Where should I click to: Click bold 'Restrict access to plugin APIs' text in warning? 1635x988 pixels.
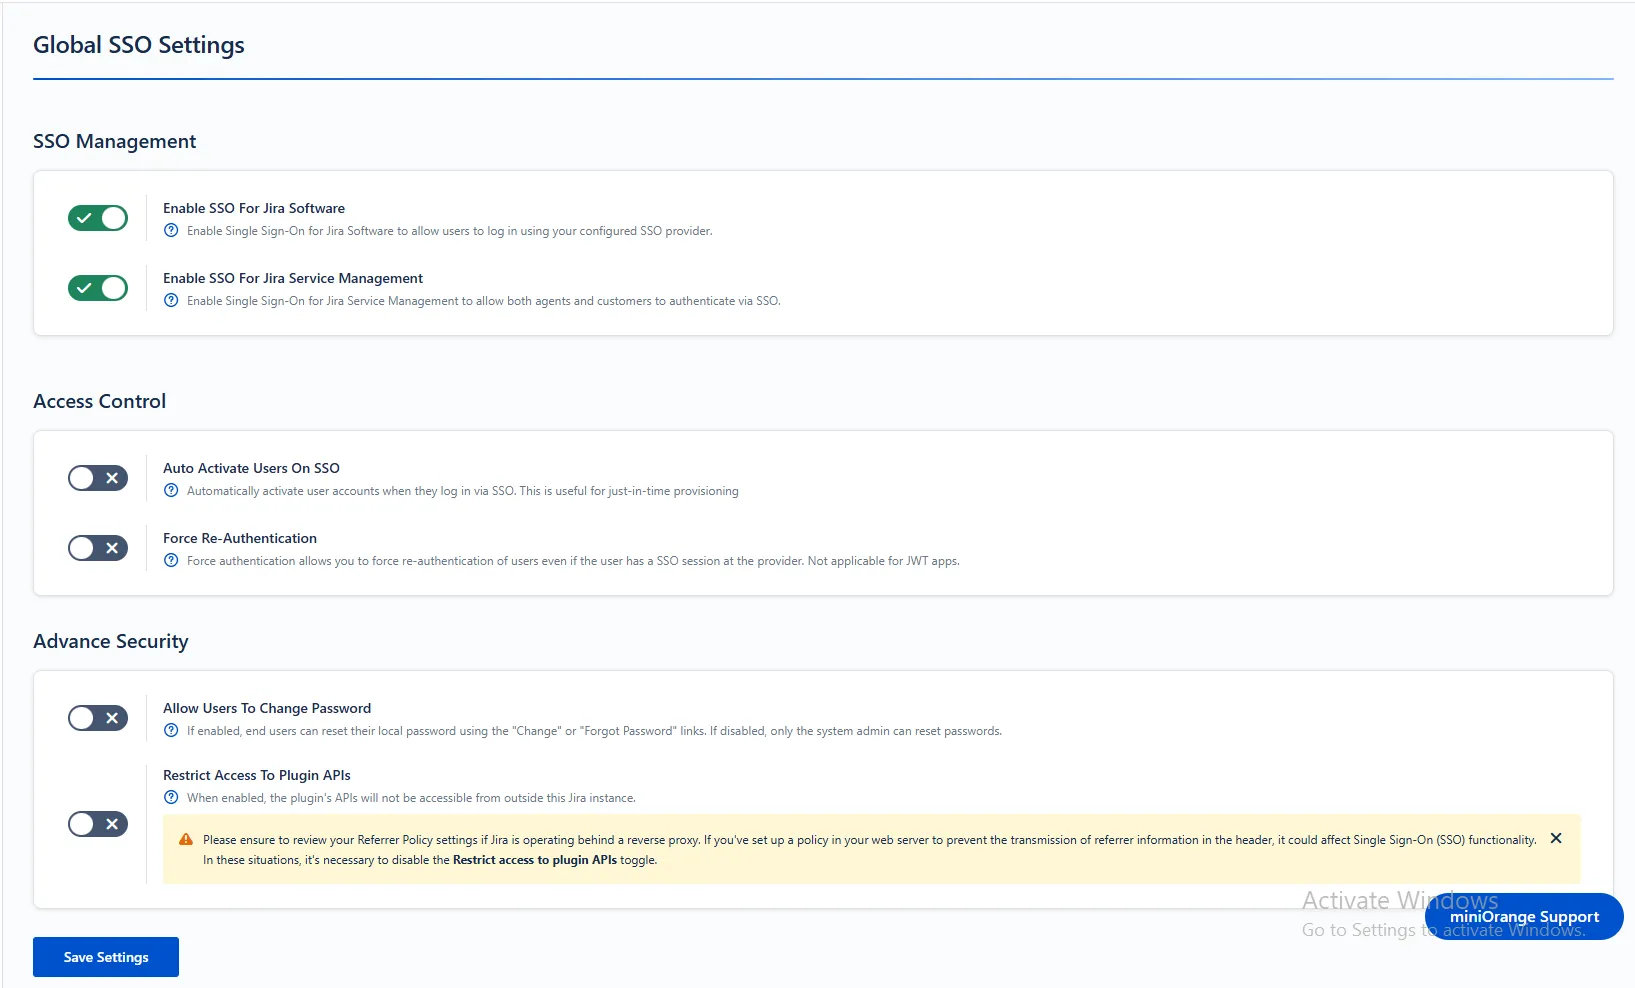(535, 860)
